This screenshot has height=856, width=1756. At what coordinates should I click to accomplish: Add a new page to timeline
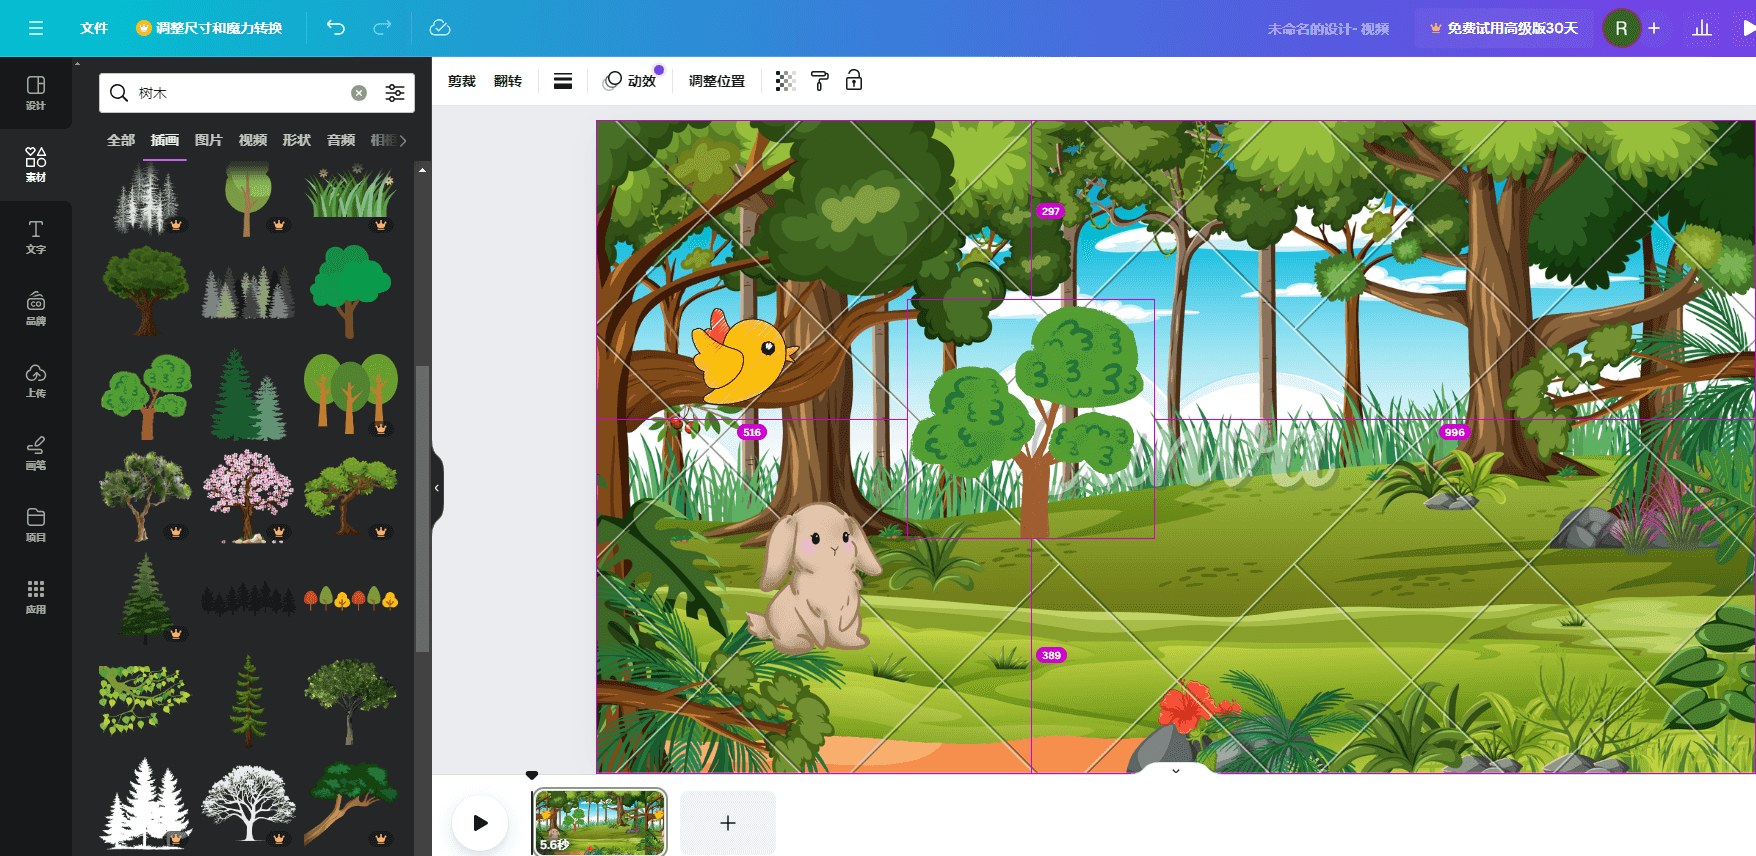(728, 823)
